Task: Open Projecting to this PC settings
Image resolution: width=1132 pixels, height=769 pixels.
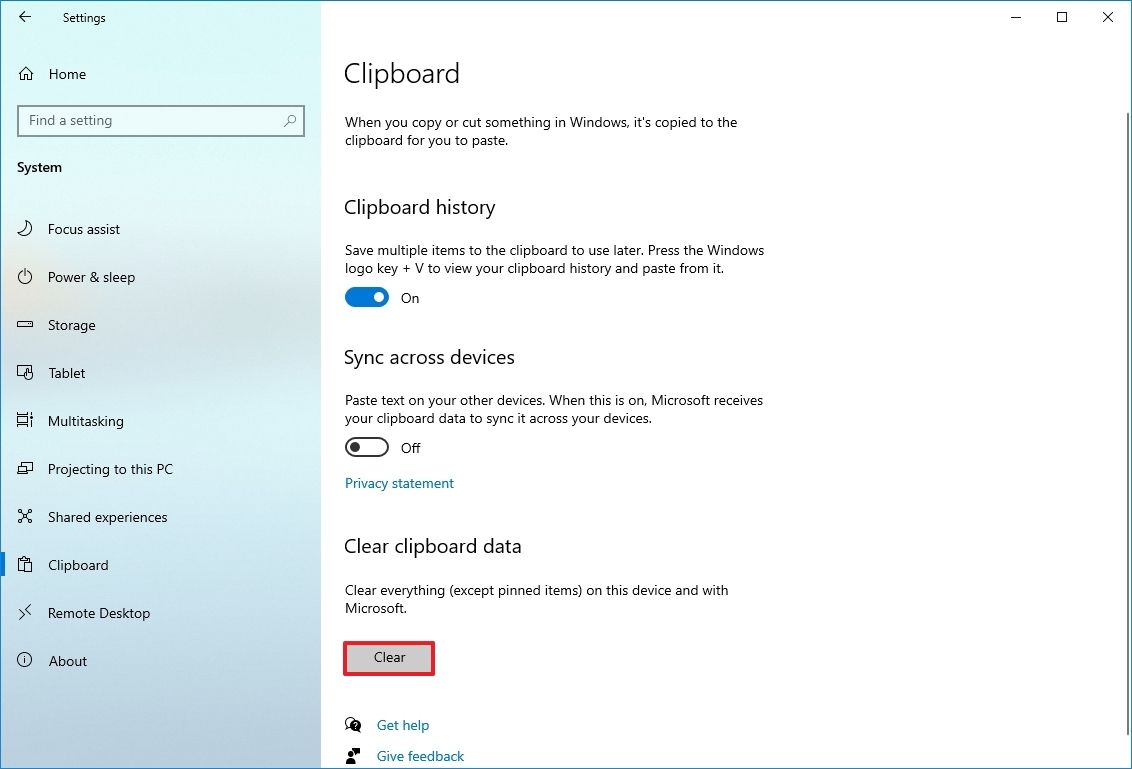Action: coord(110,469)
